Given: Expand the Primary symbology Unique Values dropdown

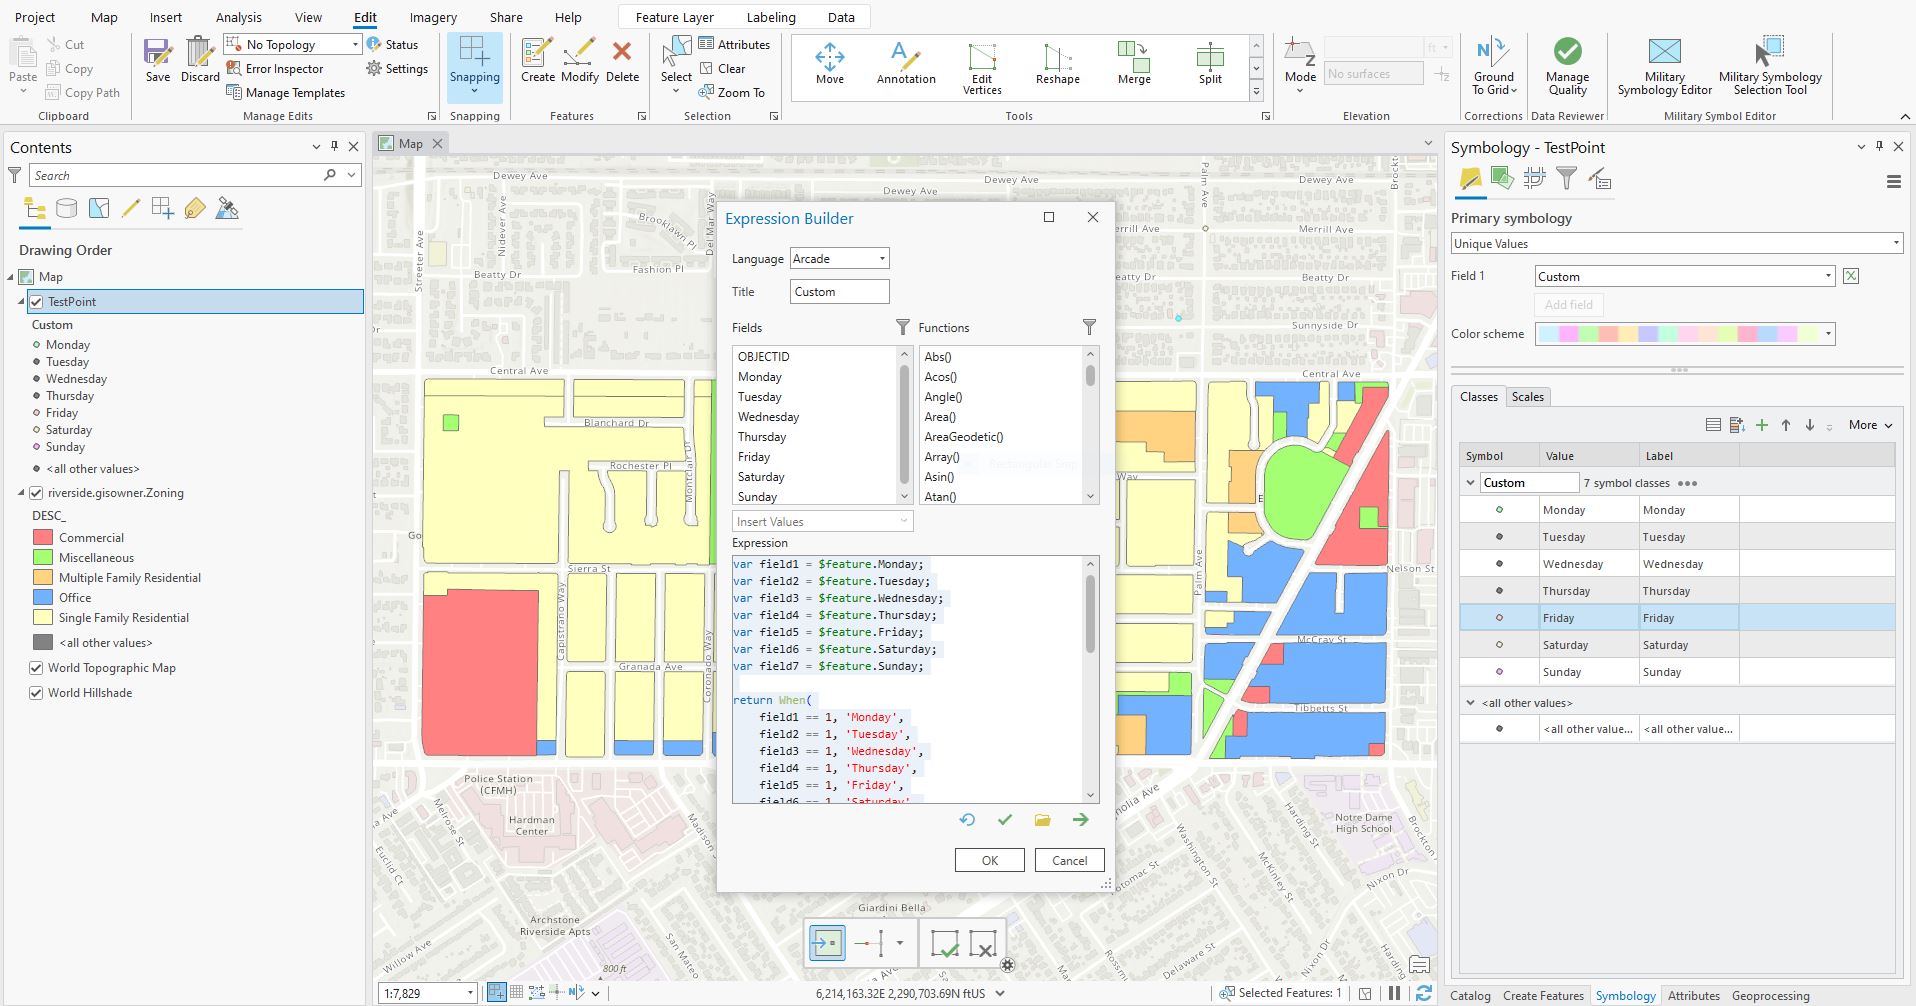Looking at the screenshot, I should tap(1676, 244).
